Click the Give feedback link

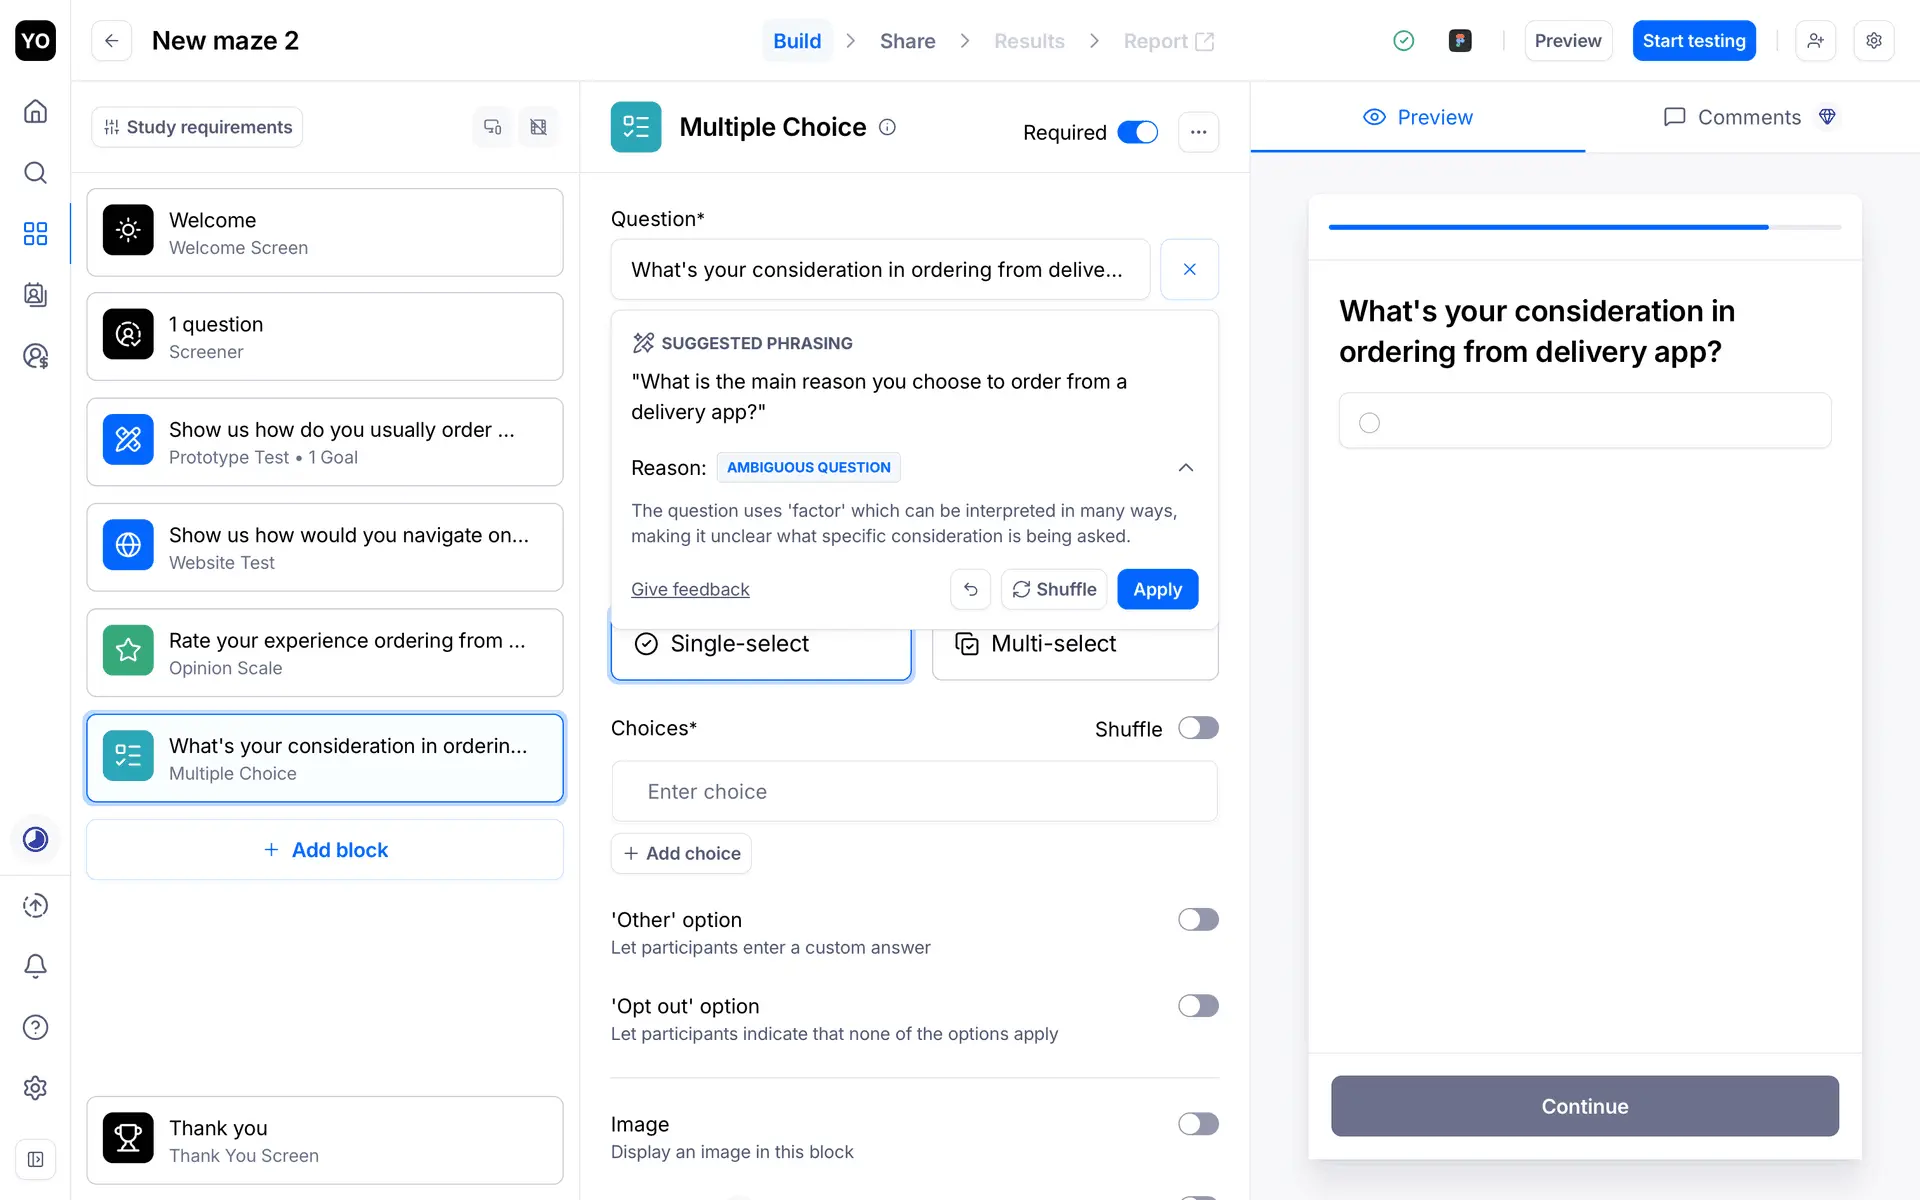point(690,590)
